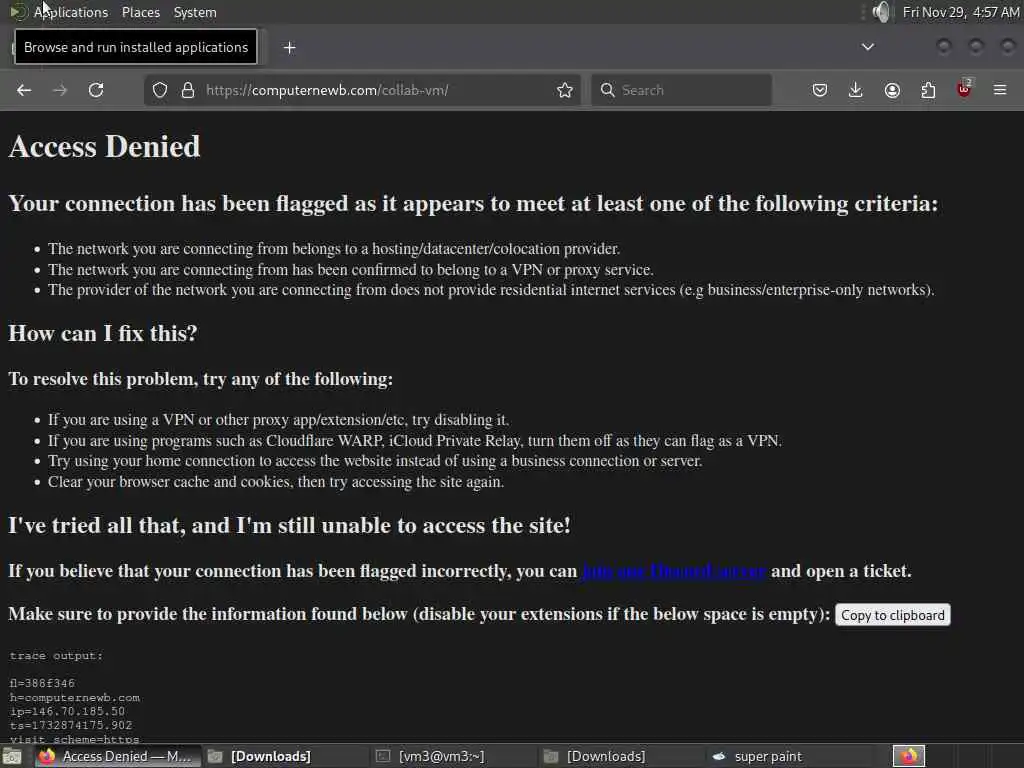Open the Applications menu
The height and width of the screenshot is (768, 1024).
pyautogui.click(x=71, y=12)
